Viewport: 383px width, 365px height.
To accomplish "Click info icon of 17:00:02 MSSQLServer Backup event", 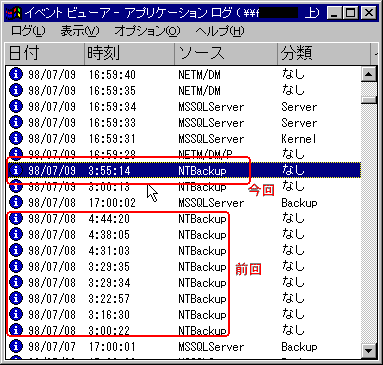I will [16, 202].
